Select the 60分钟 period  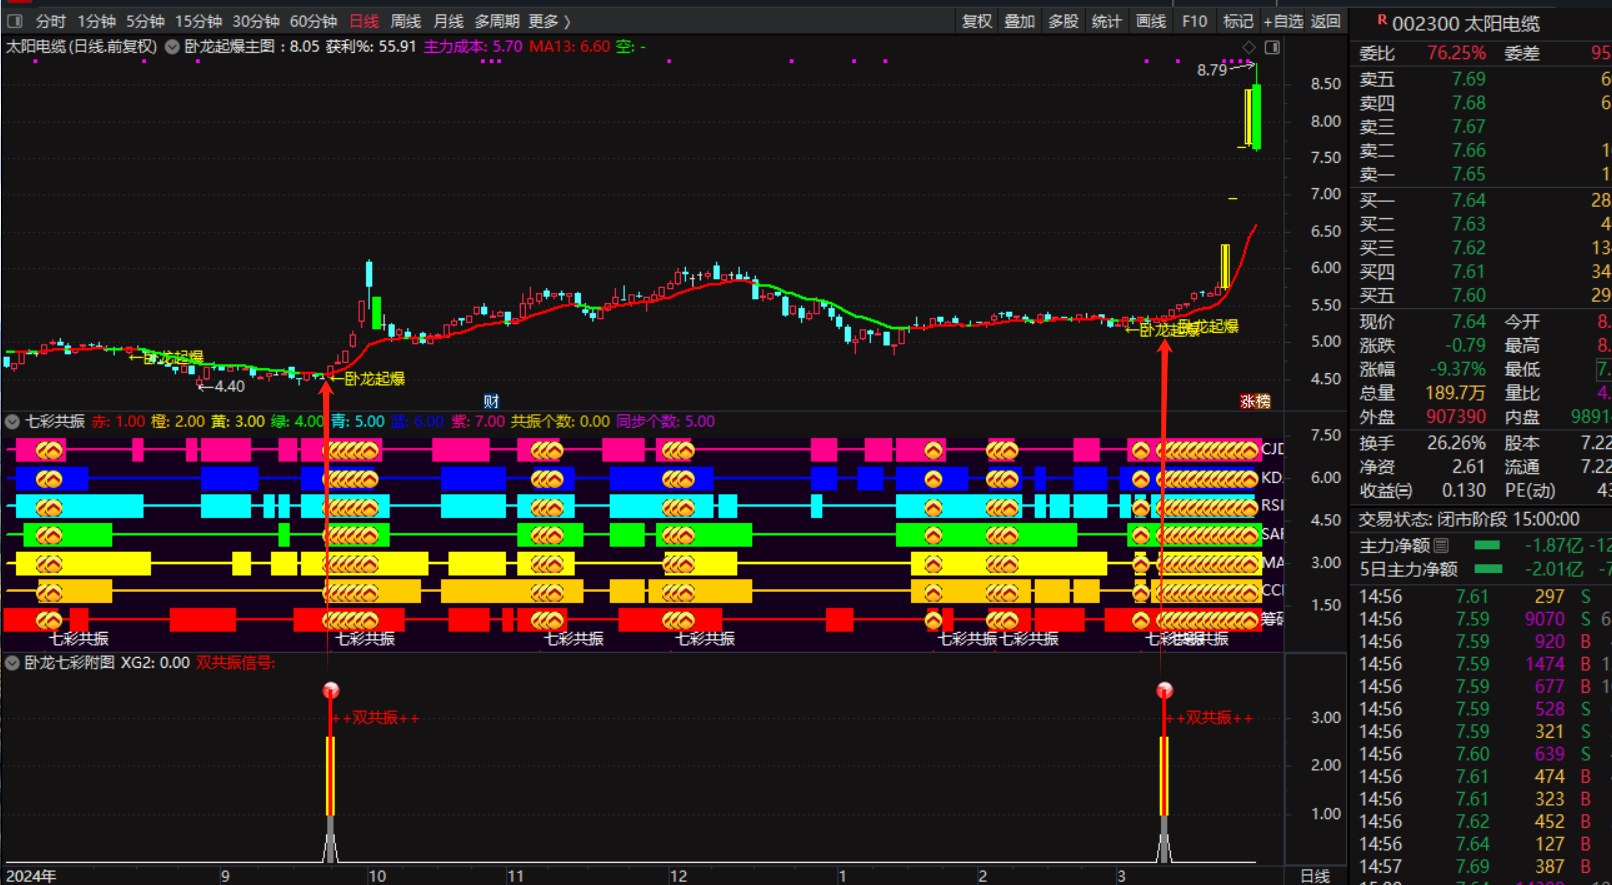tap(313, 21)
